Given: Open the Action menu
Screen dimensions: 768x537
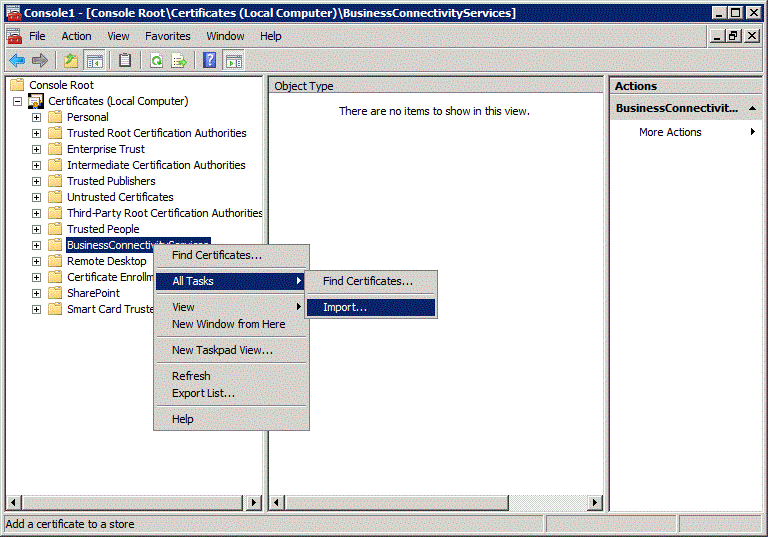Looking at the screenshot, I should [76, 36].
